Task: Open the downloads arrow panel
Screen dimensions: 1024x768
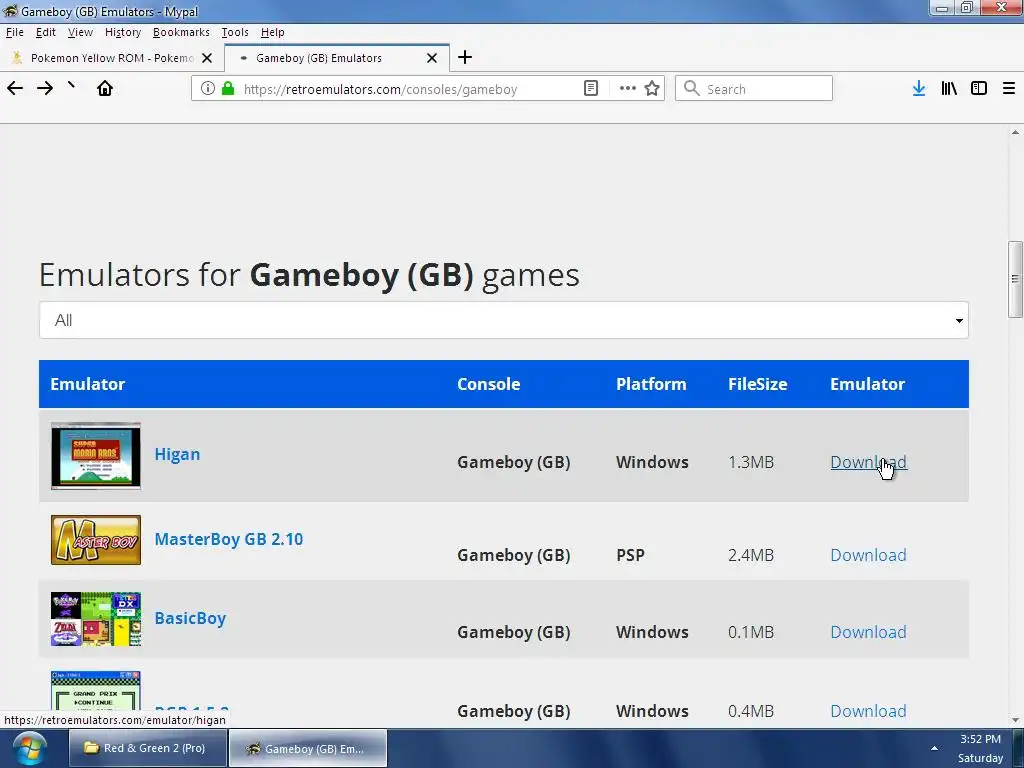Action: [x=919, y=88]
